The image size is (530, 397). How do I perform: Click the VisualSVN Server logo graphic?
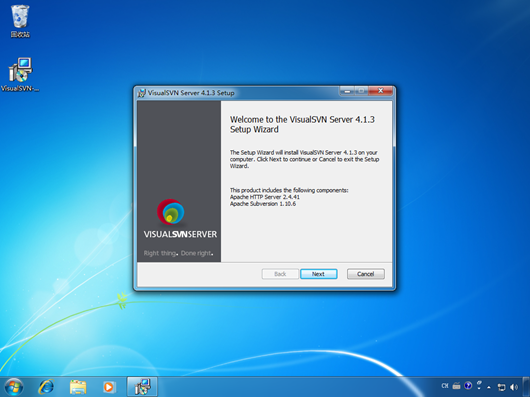(x=170, y=212)
